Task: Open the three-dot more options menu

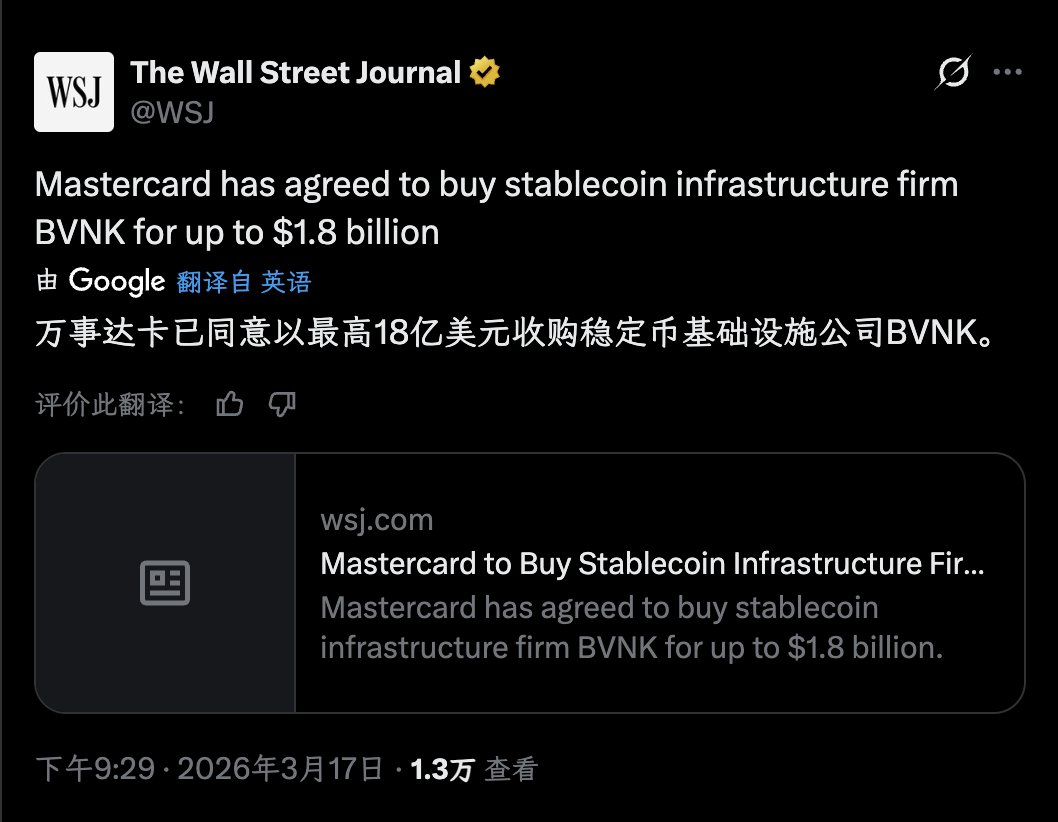Action: coord(1006,73)
